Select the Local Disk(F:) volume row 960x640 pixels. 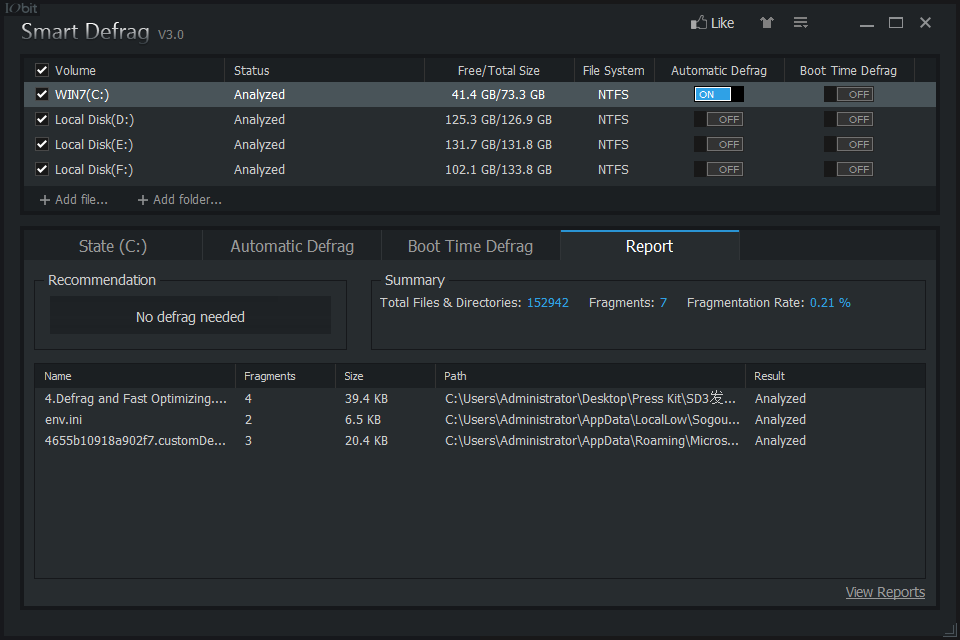(x=479, y=170)
